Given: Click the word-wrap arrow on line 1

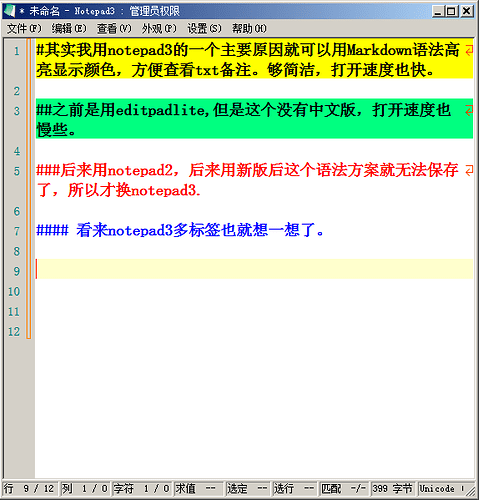Looking at the screenshot, I should [469, 51].
